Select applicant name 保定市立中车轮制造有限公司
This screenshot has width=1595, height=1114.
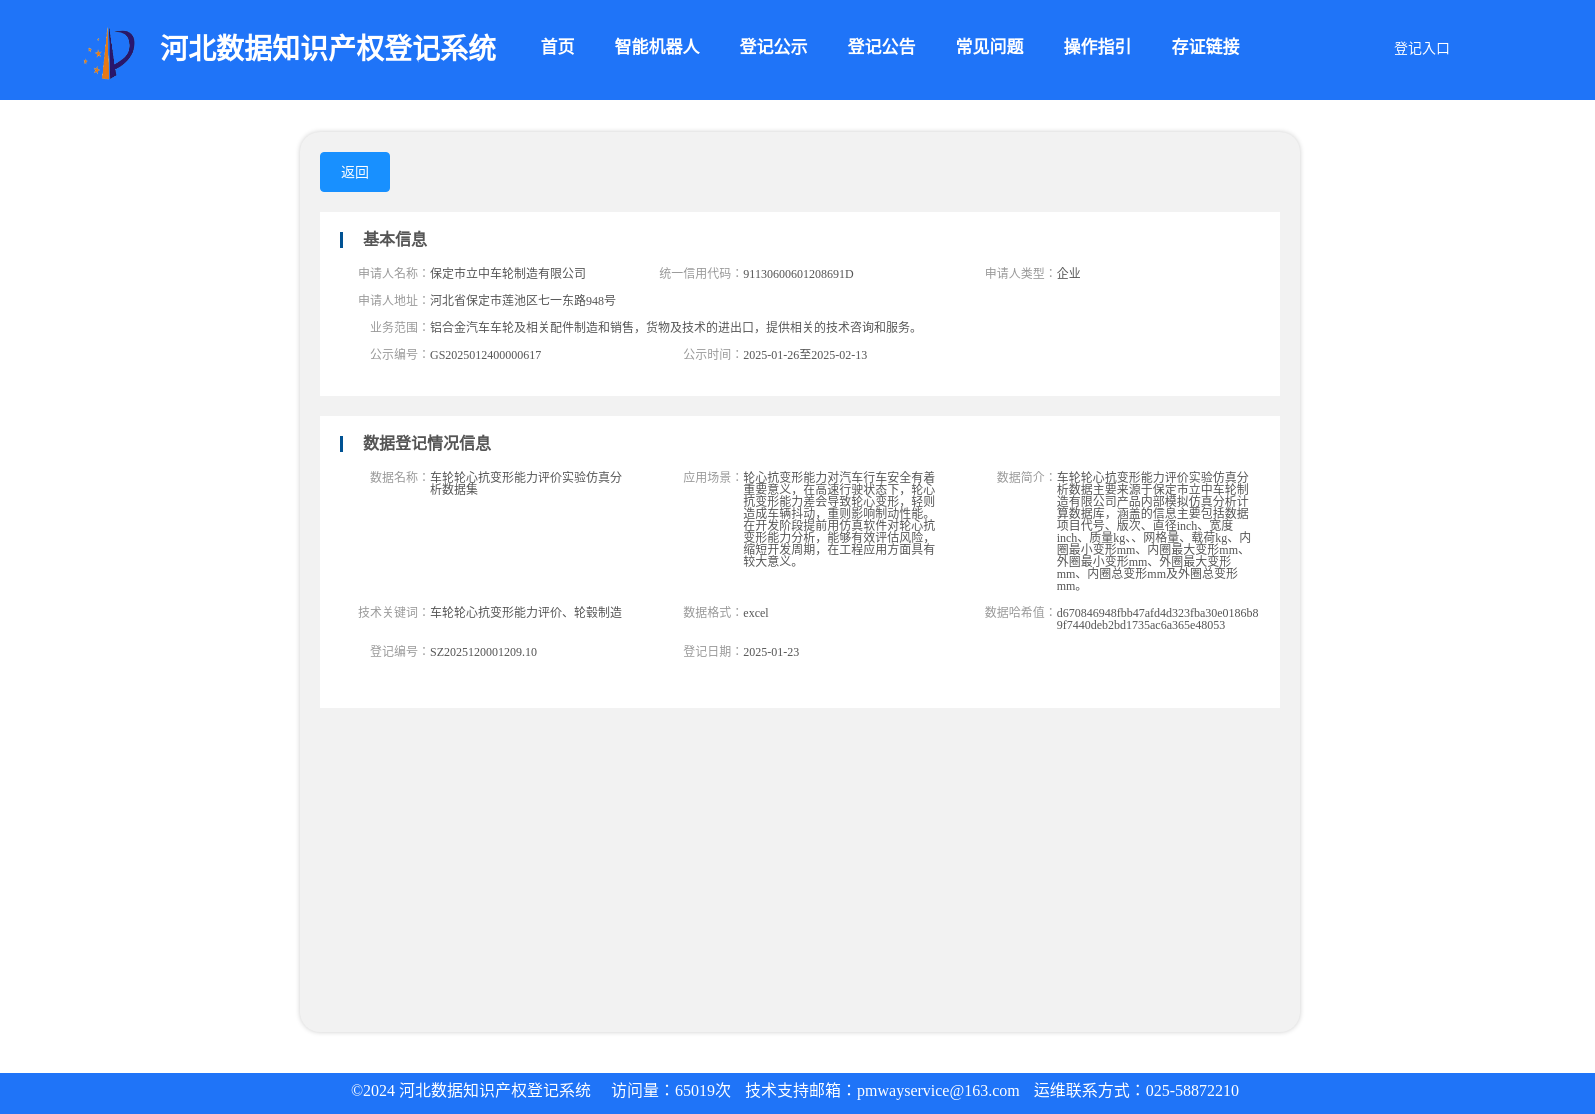tap(508, 273)
